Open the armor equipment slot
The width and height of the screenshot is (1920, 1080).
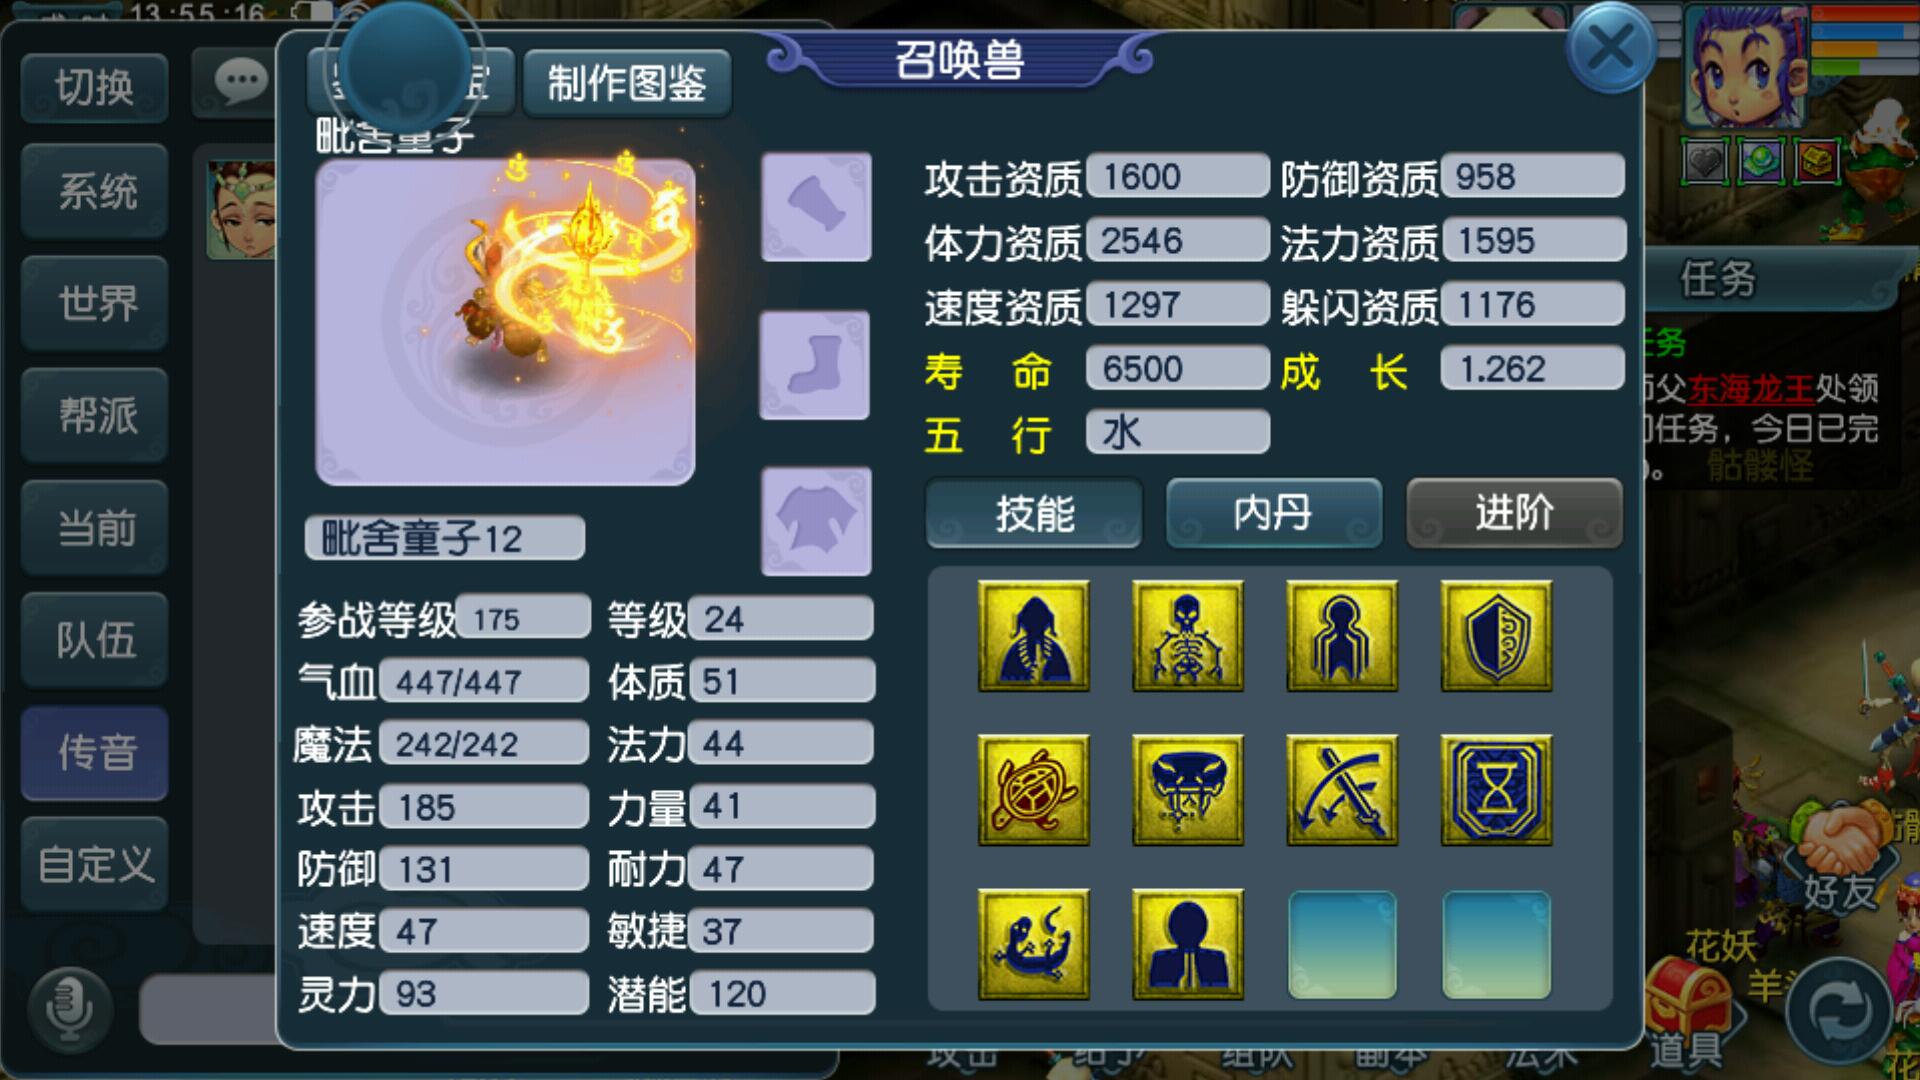[x=816, y=521]
